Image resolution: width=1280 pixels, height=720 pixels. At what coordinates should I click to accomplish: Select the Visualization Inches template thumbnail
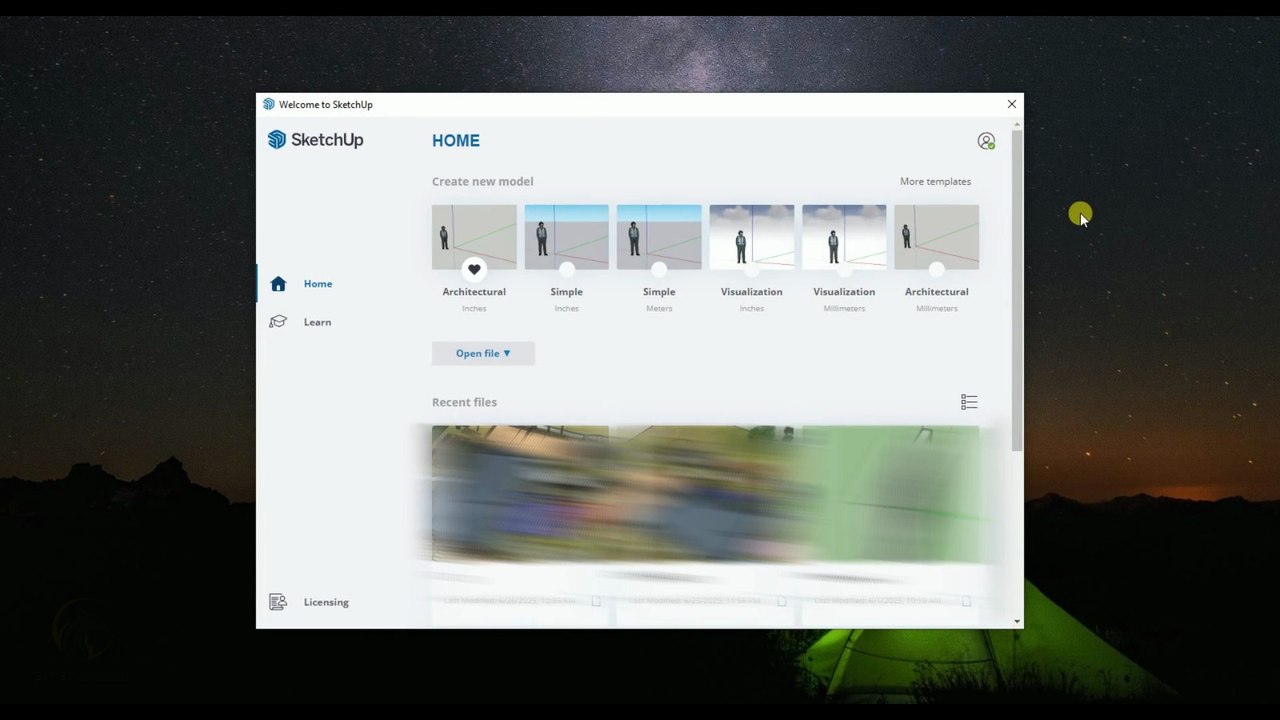point(752,237)
